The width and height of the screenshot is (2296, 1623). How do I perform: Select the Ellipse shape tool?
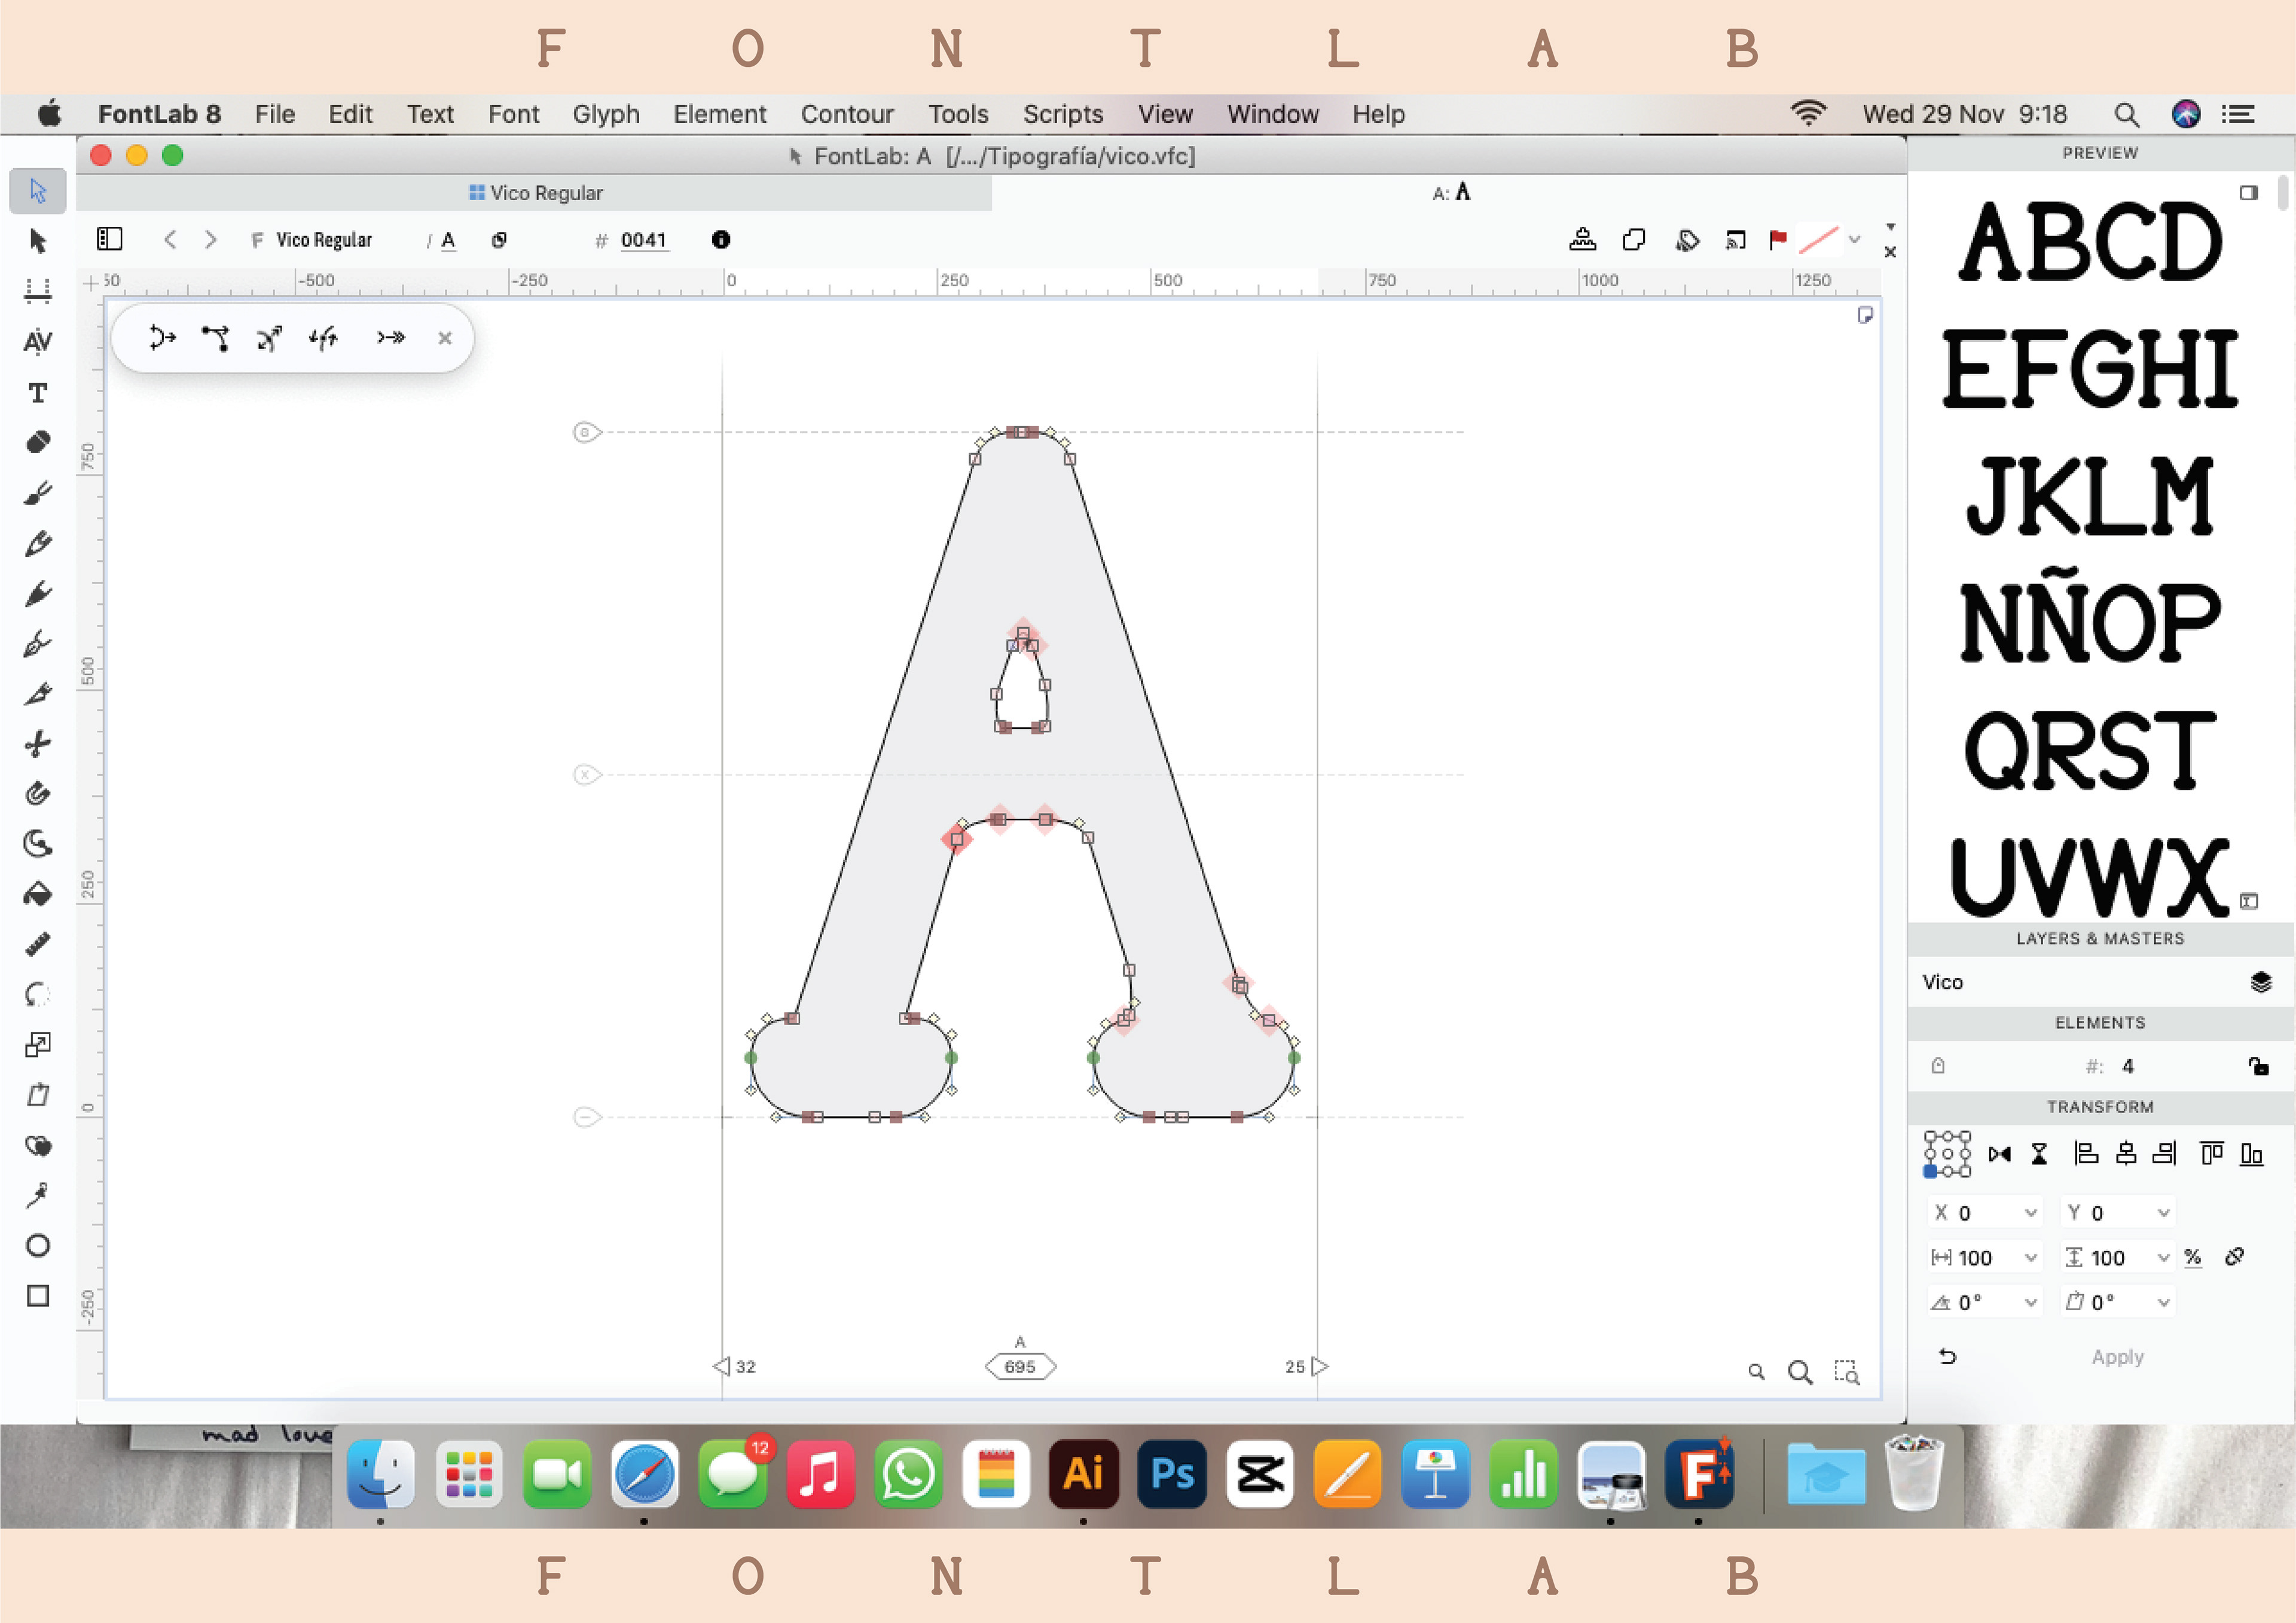click(x=37, y=1246)
